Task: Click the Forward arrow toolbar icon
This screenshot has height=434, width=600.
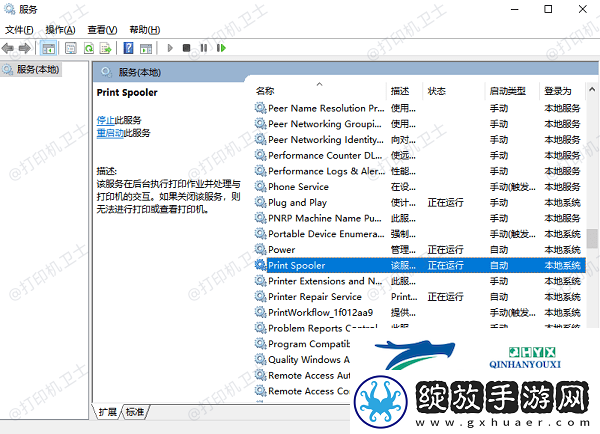Action: click(24, 48)
